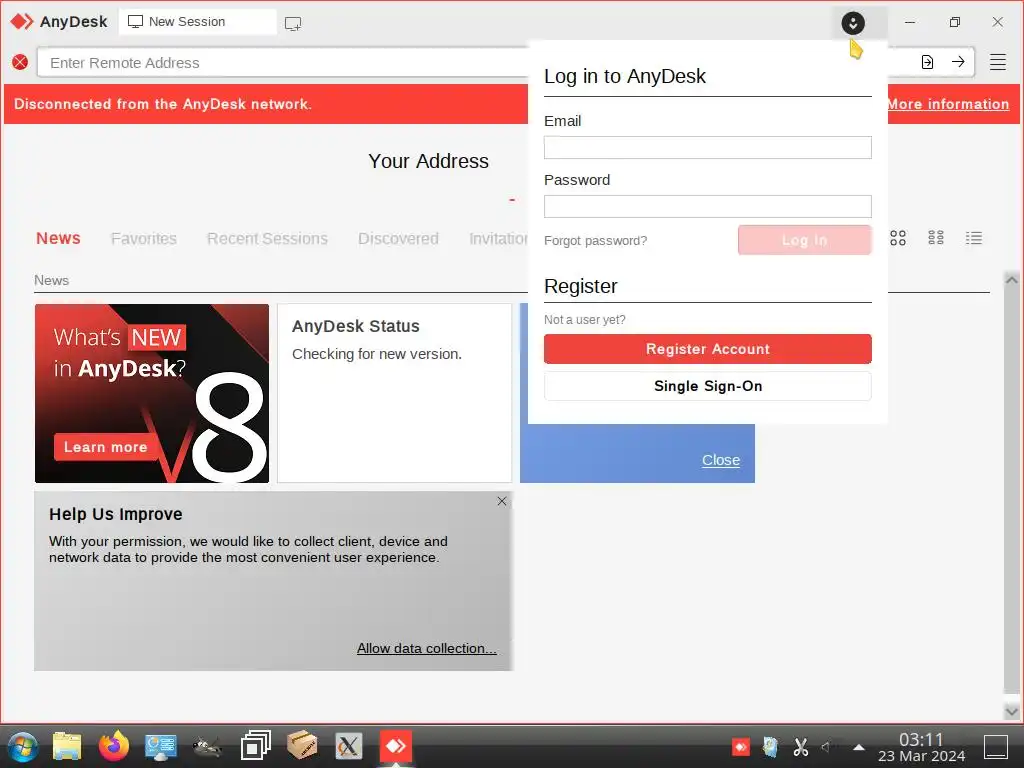The width and height of the screenshot is (1024, 768).
Task: Click the AnyDesk Status card
Action: (x=394, y=393)
